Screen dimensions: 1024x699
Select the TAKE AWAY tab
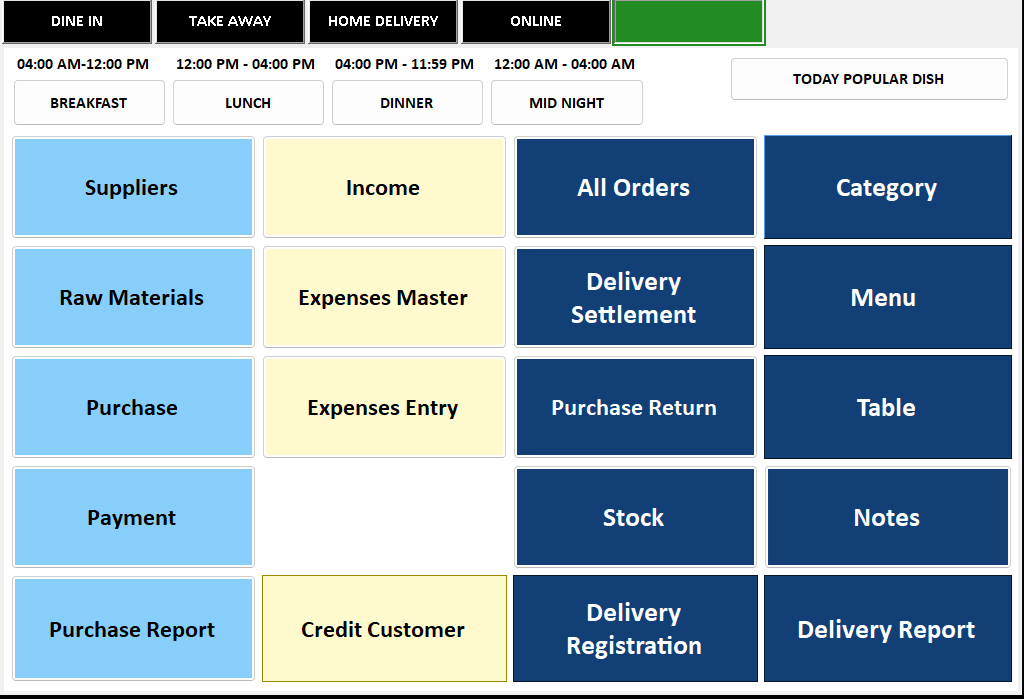(230, 22)
